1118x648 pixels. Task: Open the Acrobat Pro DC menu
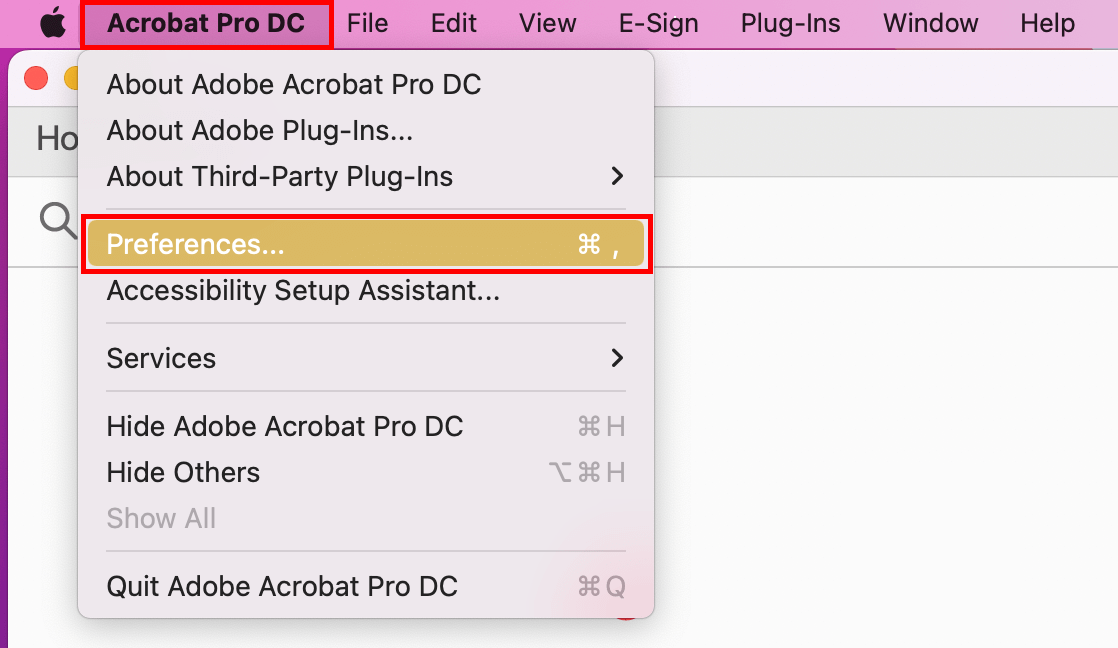click(x=206, y=23)
